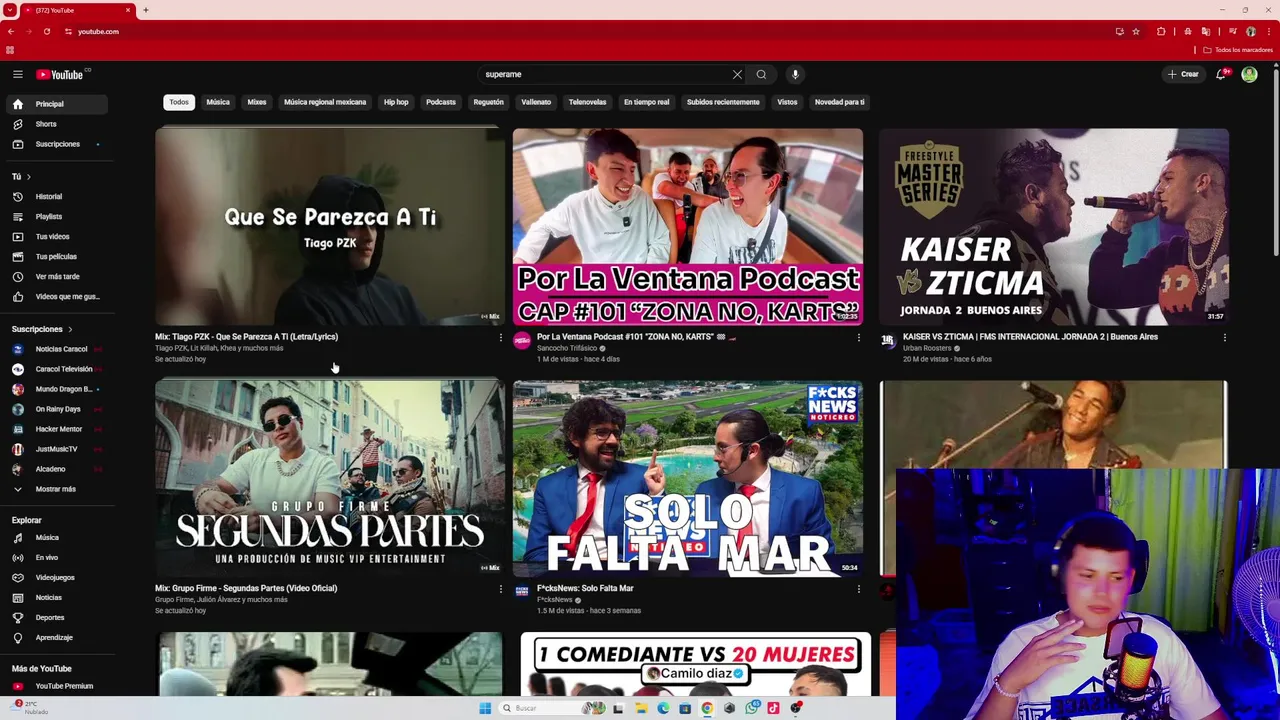Select the Telenovelas filter chip
The height and width of the screenshot is (720, 1280).
pyautogui.click(x=588, y=102)
